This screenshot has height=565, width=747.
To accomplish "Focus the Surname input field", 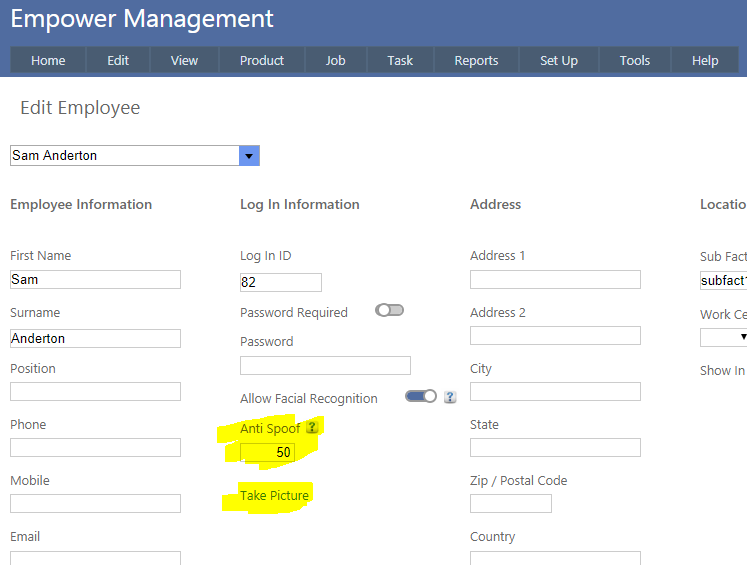I will [x=95, y=339].
